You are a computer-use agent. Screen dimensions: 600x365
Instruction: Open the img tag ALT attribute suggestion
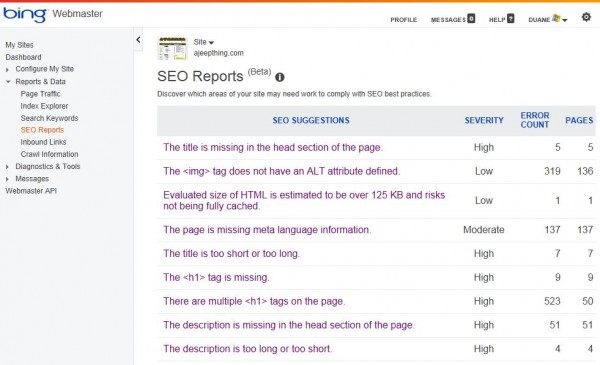282,171
